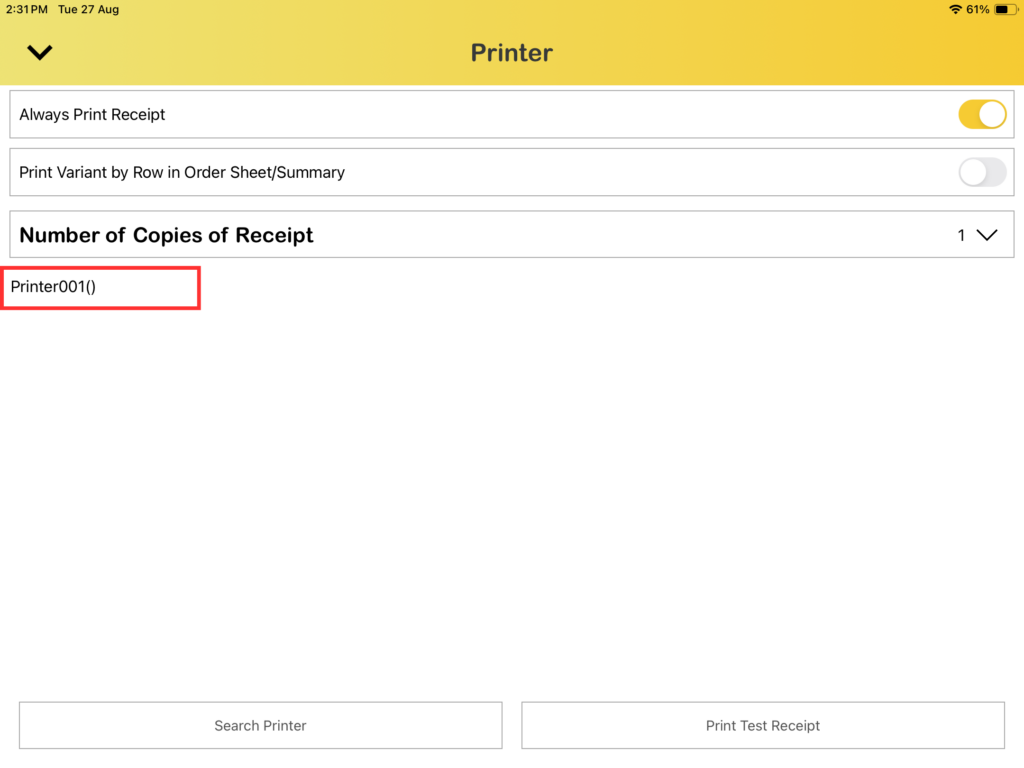Tap the 2:31PM clock in status bar
The height and width of the screenshot is (768, 1024).
27,9
